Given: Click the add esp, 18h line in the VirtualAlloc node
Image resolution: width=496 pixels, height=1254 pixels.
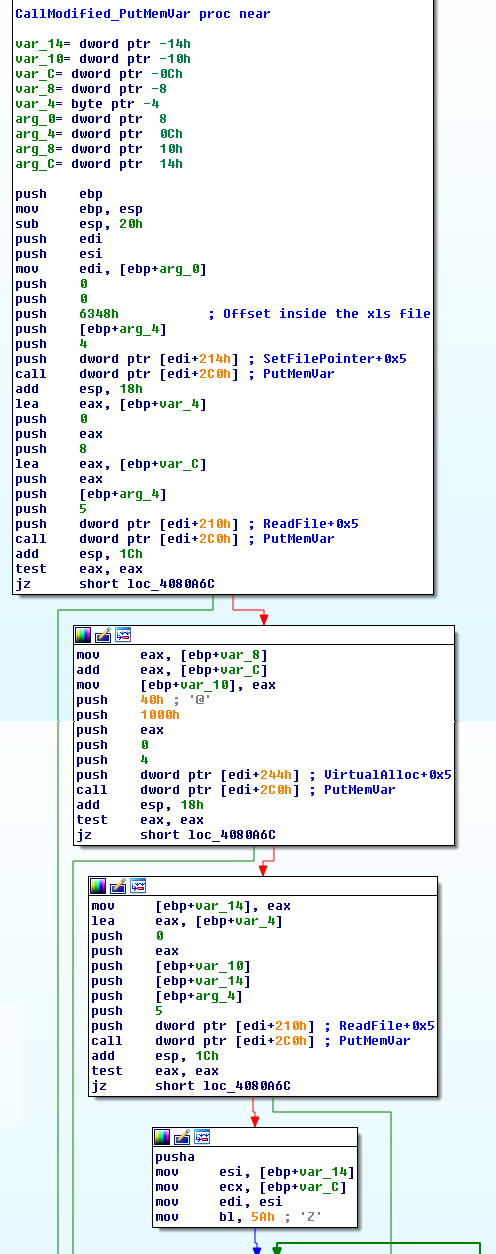Looking at the screenshot, I should coord(140,805).
